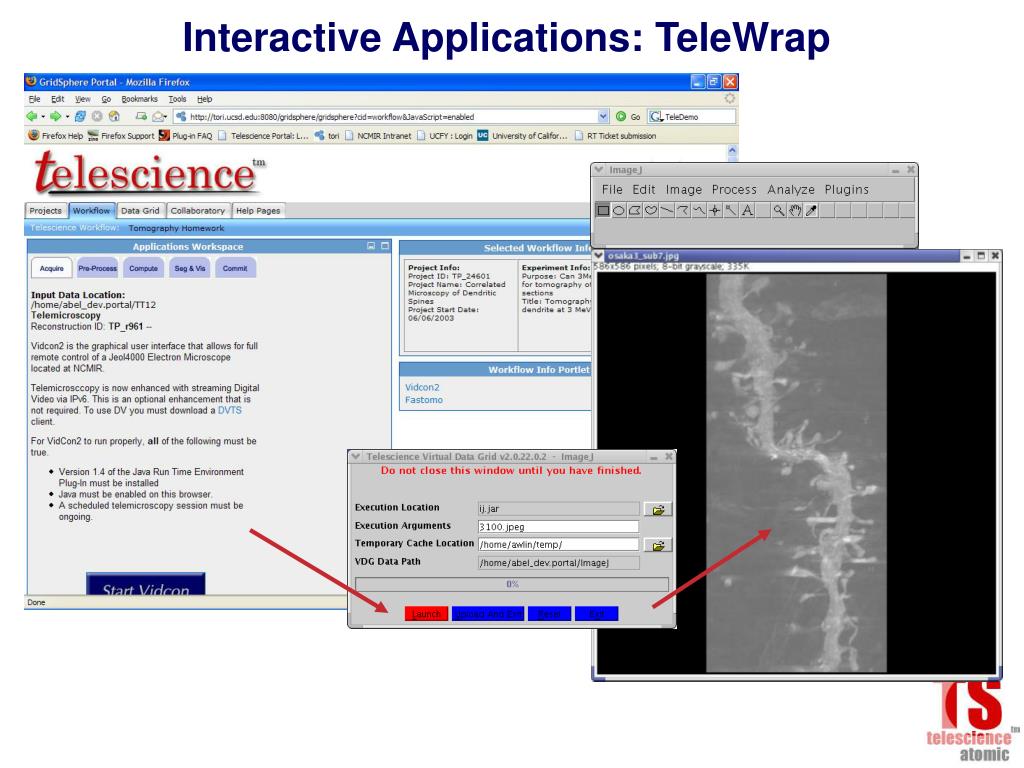Click the TeleDemo search box

[692, 116]
